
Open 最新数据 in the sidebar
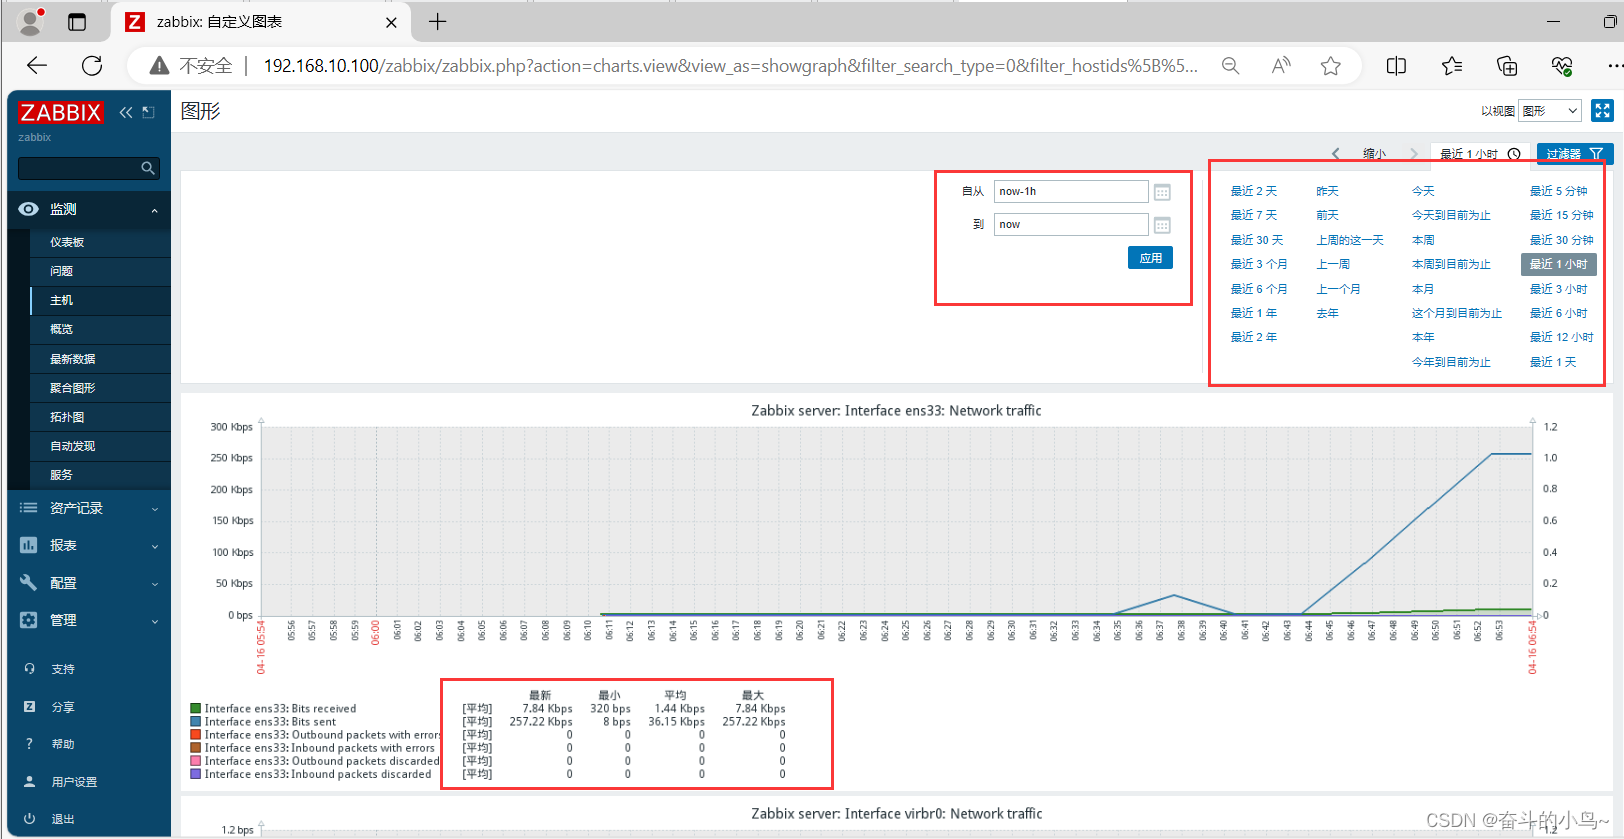tap(73, 359)
